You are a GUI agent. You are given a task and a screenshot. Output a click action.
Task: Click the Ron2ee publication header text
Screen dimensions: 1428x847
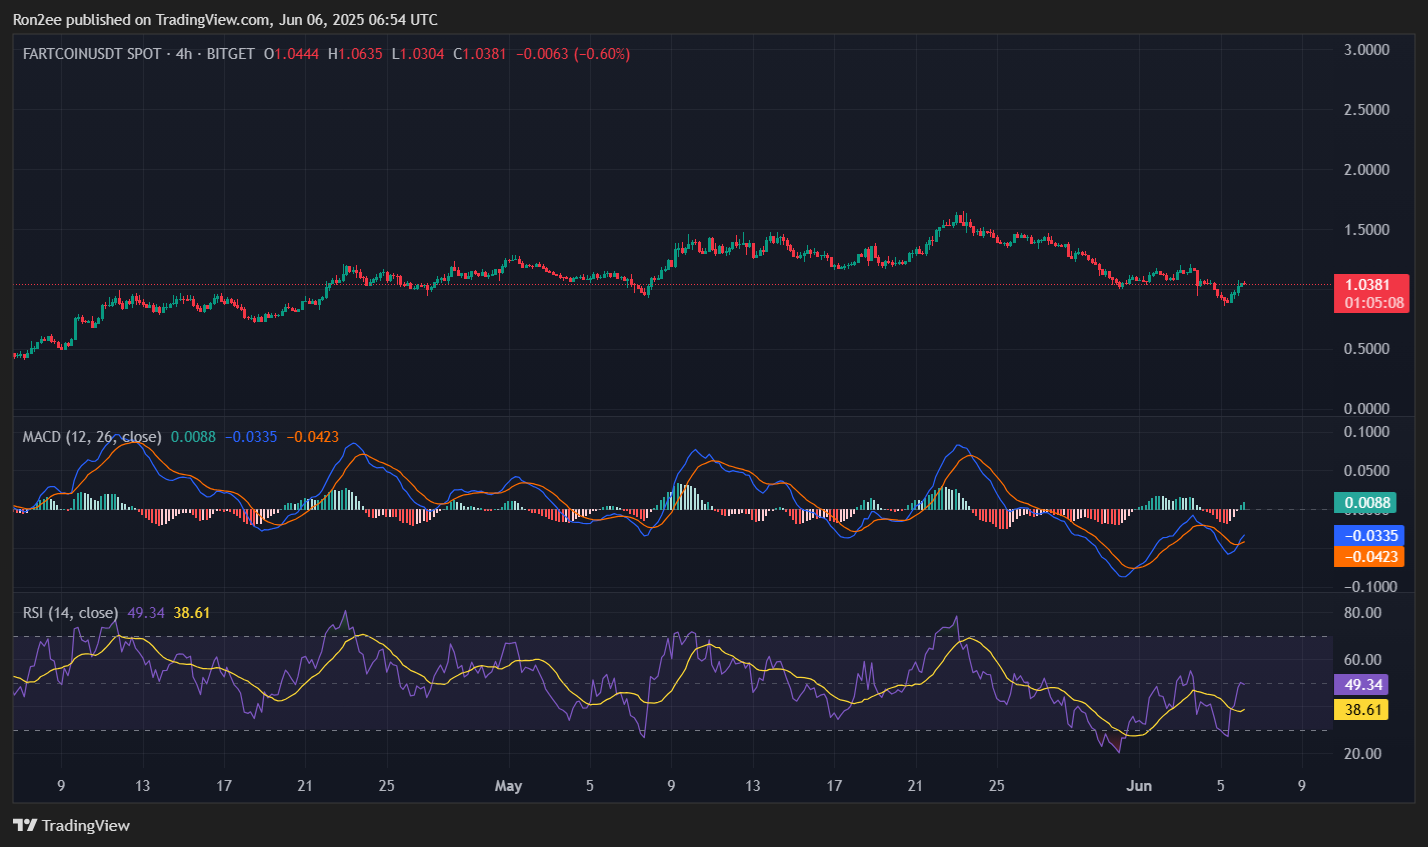(x=226, y=19)
